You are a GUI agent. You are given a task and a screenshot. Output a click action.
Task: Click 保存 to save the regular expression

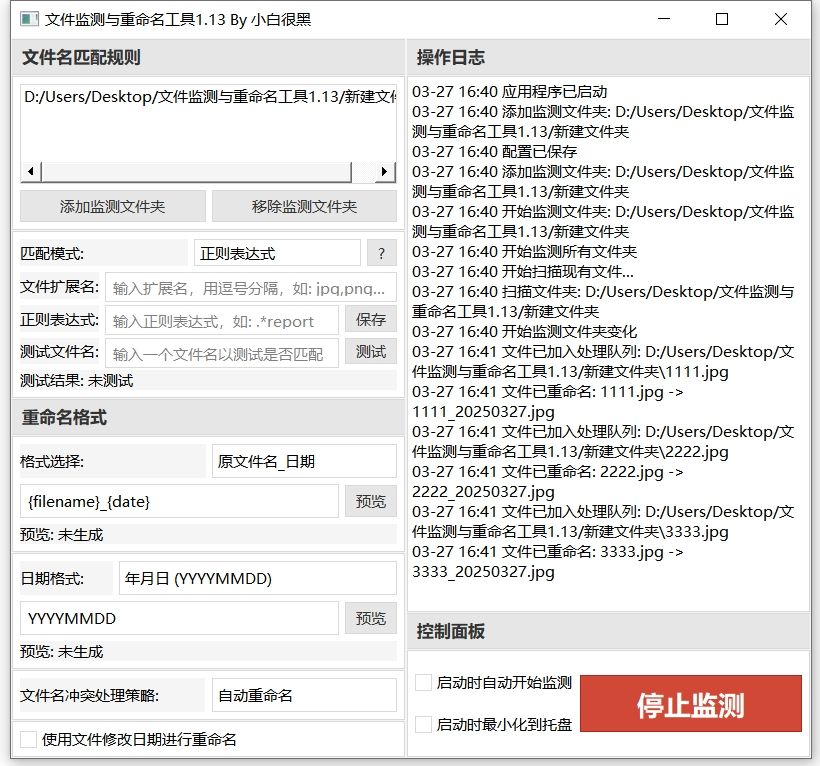point(371,319)
